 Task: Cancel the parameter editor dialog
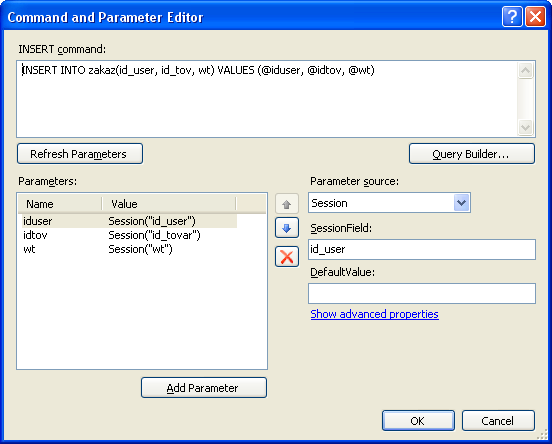coord(498,420)
